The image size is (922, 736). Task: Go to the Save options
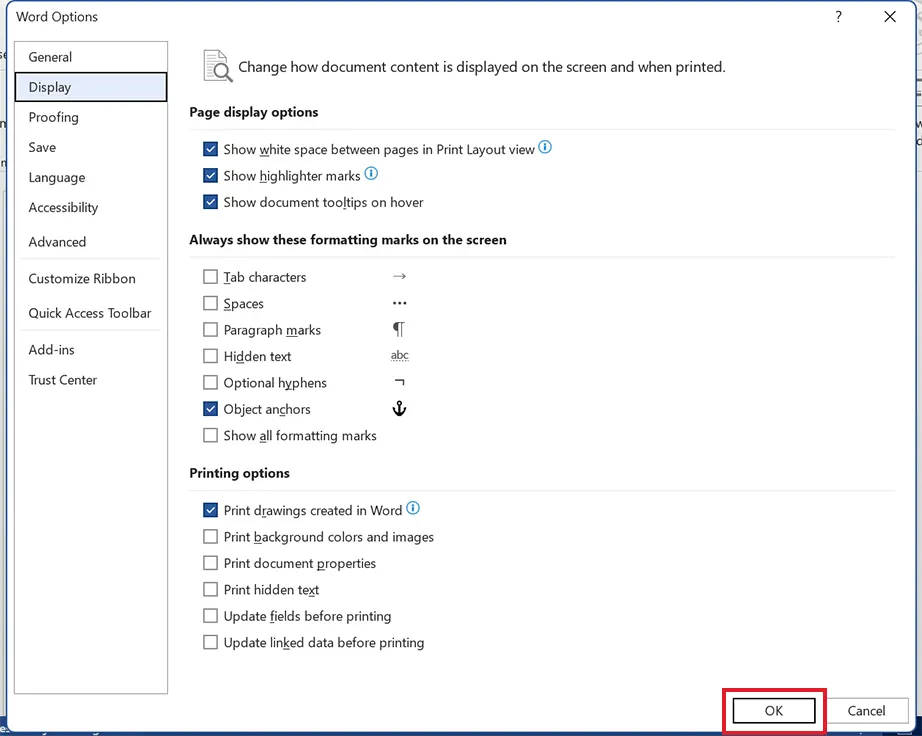click(x=91, y=147)
